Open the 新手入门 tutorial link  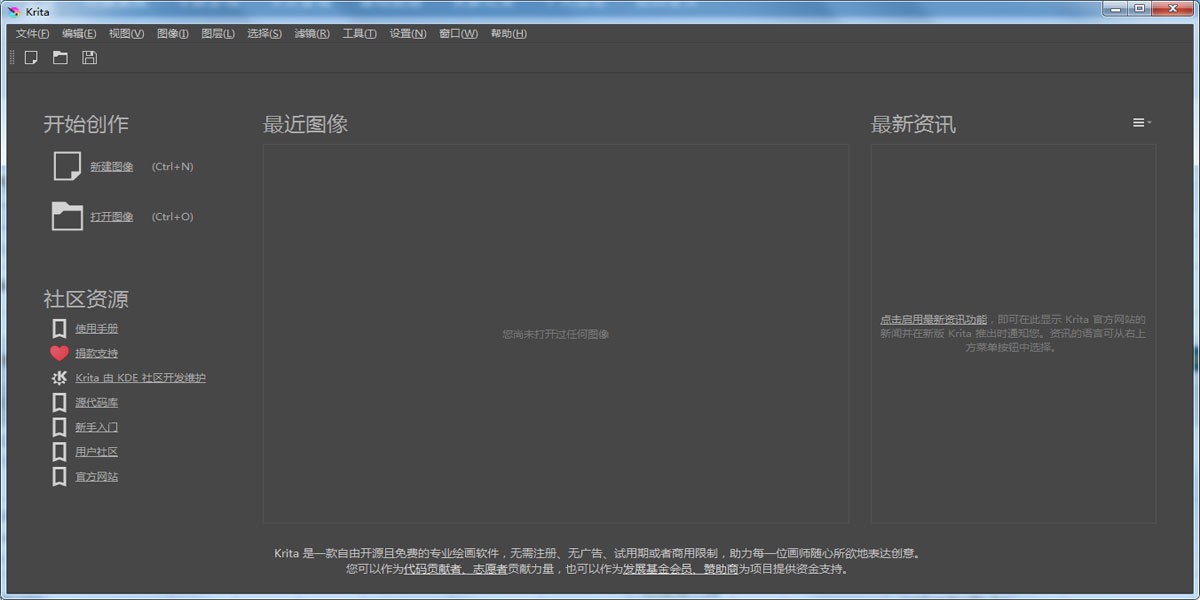tap(97, 426)
